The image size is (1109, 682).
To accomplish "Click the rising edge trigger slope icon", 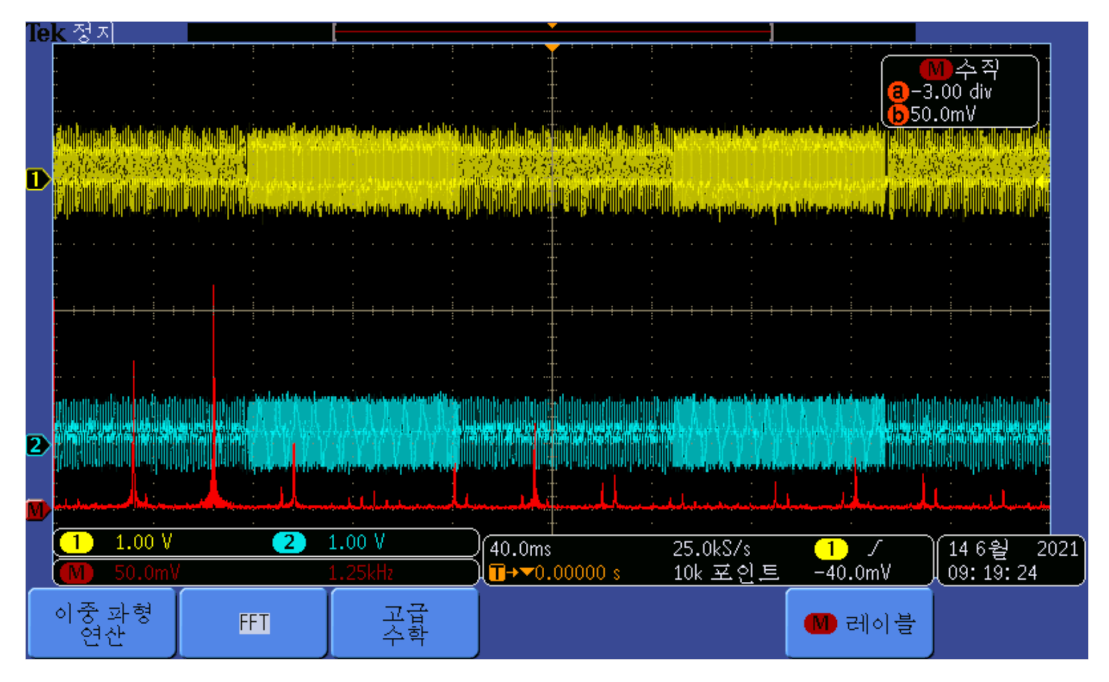I will click(873, 549).
